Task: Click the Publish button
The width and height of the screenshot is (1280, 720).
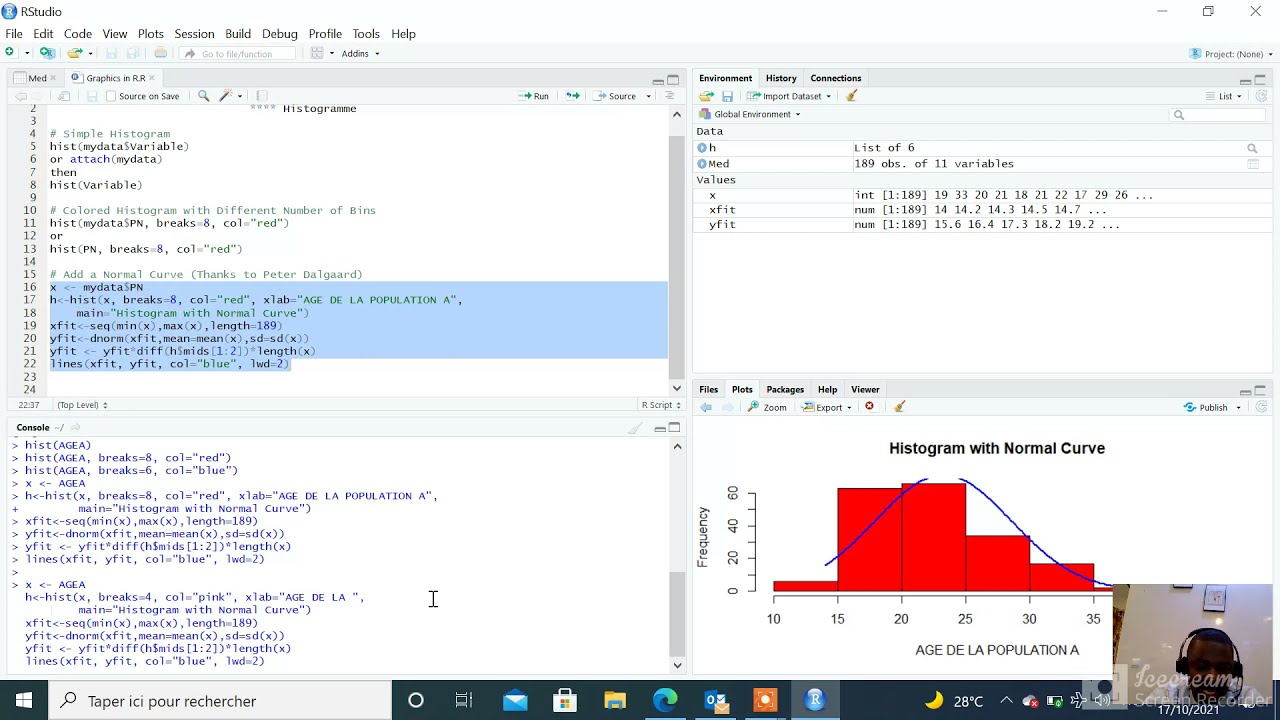Action: tap(1206, 407)
